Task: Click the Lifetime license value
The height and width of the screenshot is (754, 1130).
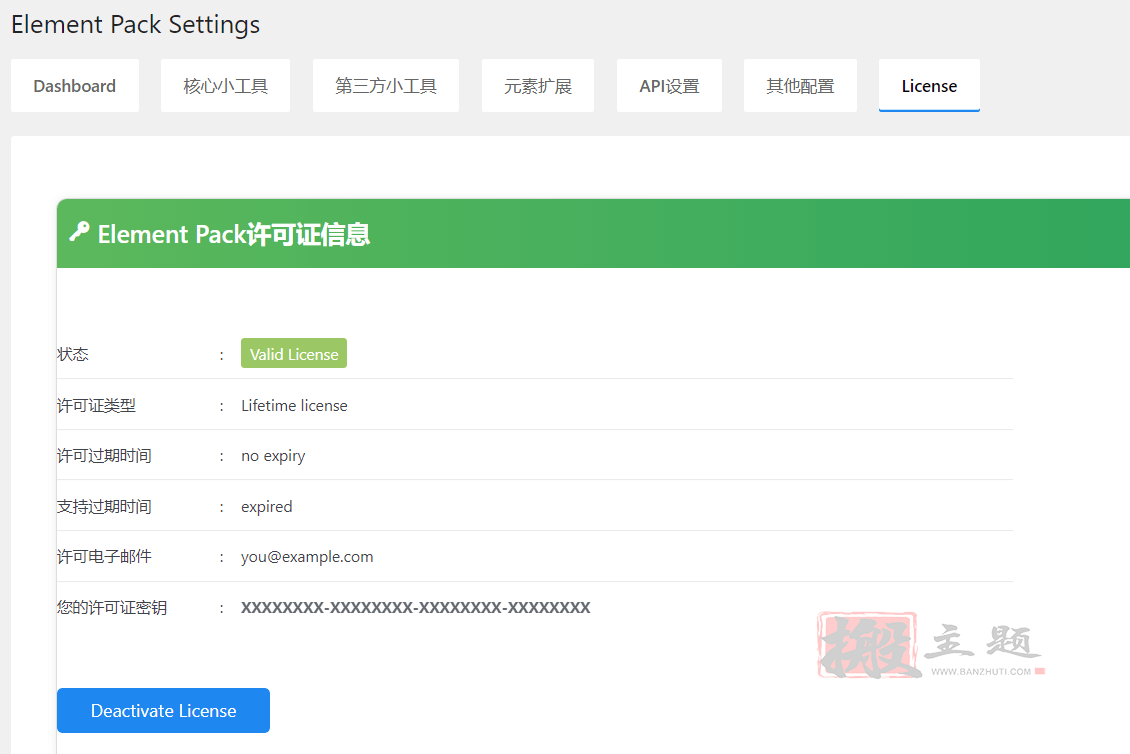Action: click(x=294, y=406)
